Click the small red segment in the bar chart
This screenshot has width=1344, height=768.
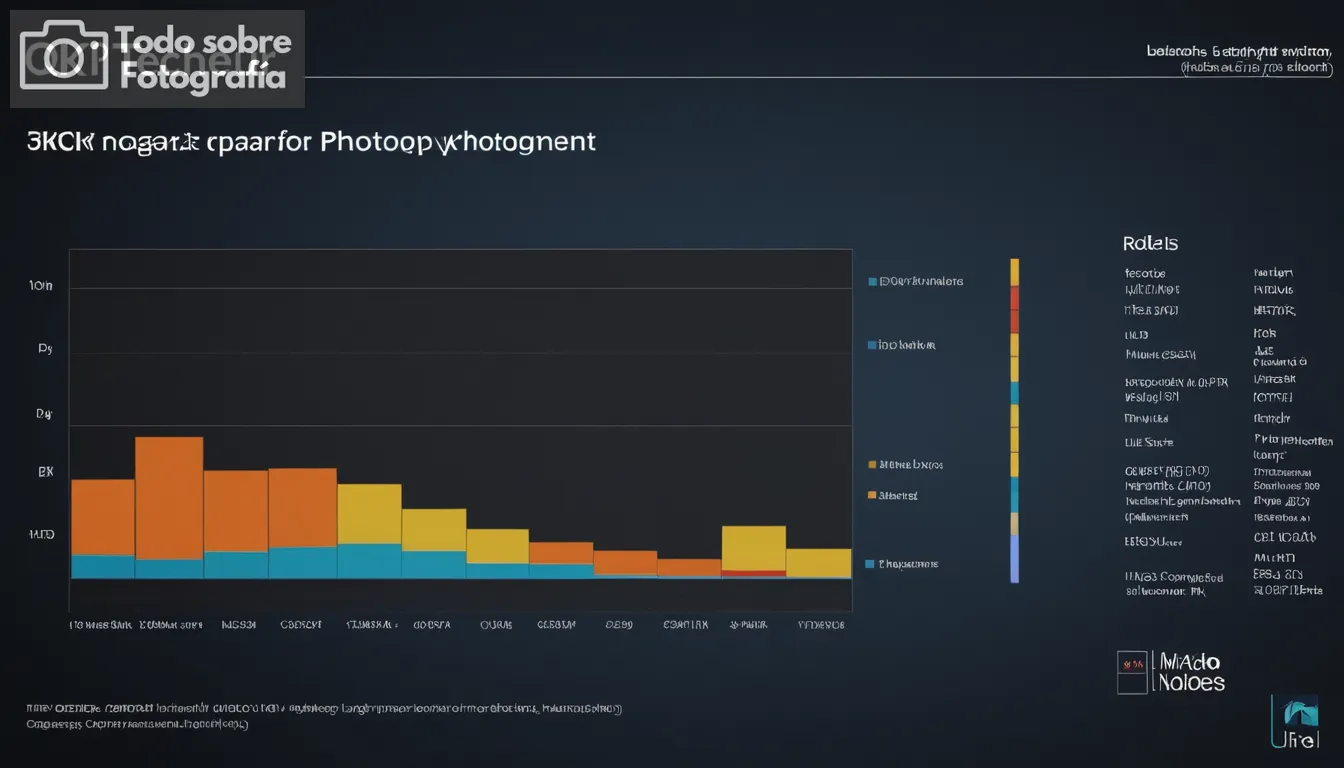[x=753, y=573]
